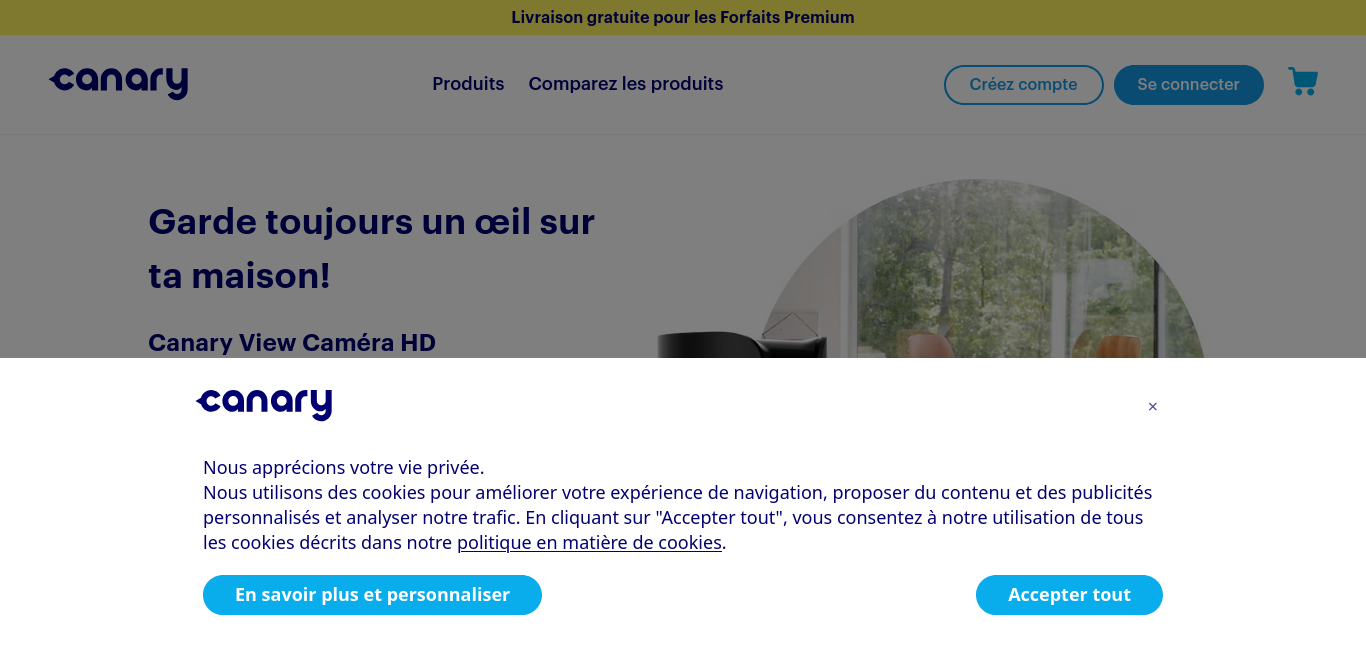The height and width of the screenshot is (651, 1366).
Task: Click the Livraison gratuite Forfaits Premium banner
Action: [x=683, y=17]
